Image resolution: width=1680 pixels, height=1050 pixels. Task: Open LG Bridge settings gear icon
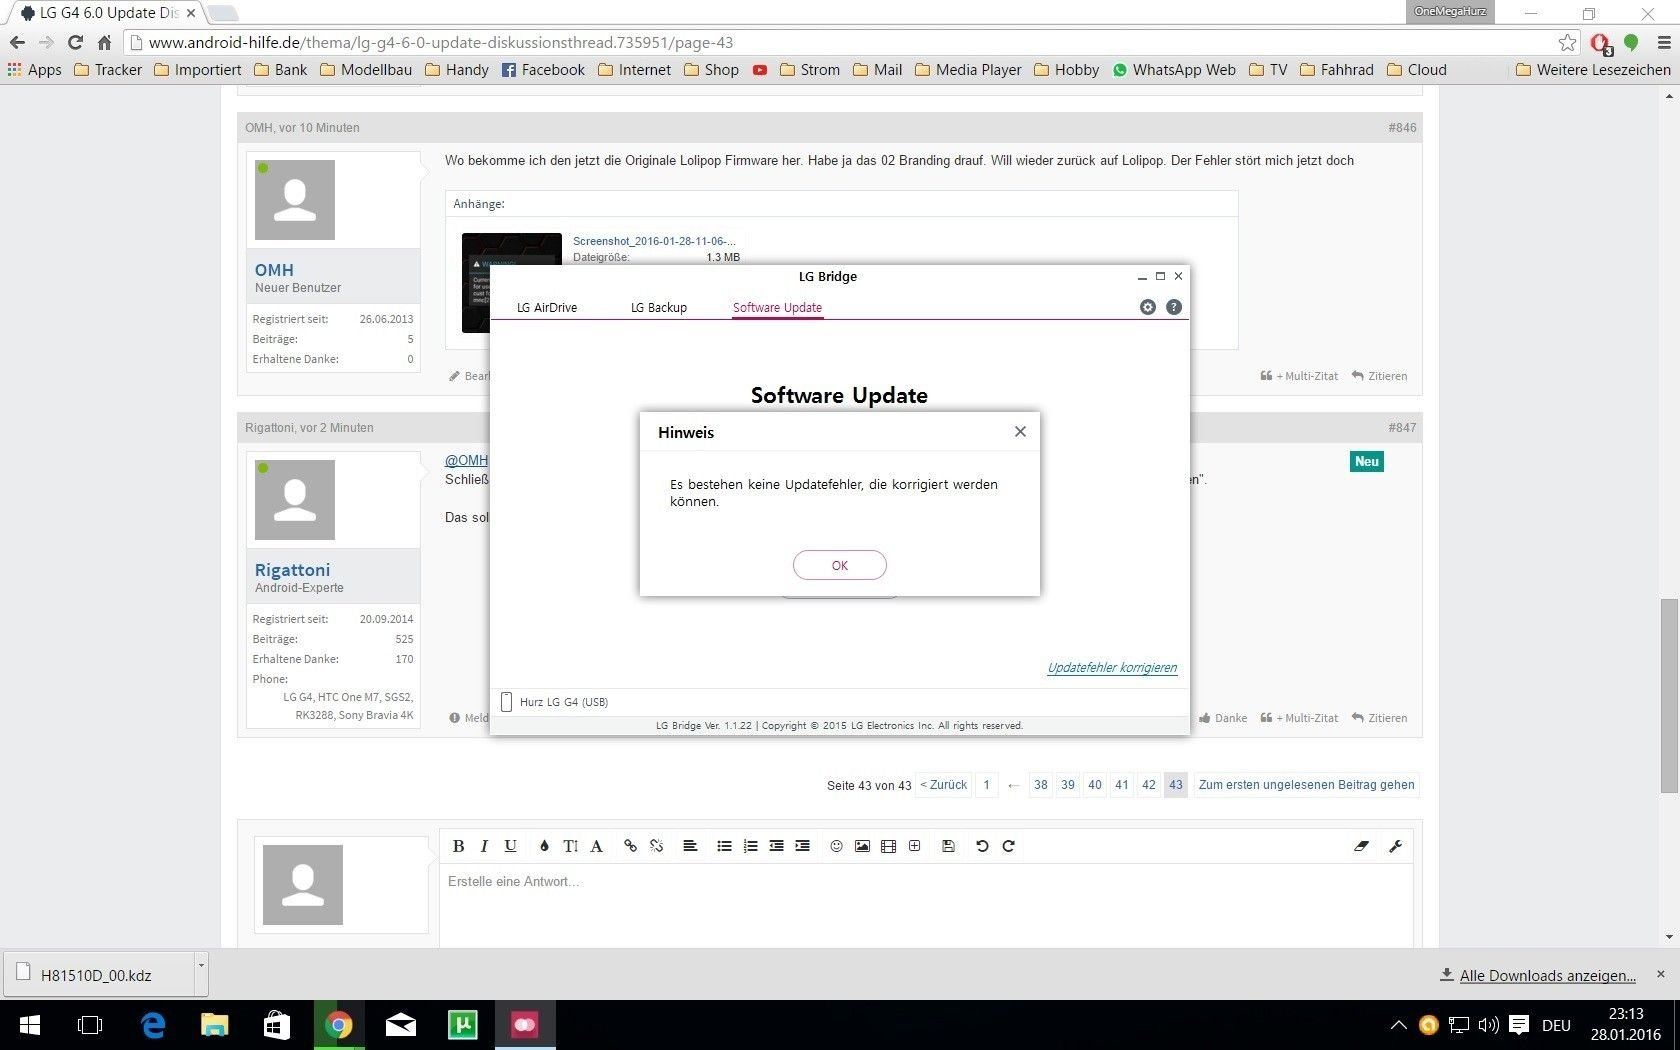point(1148,307)
